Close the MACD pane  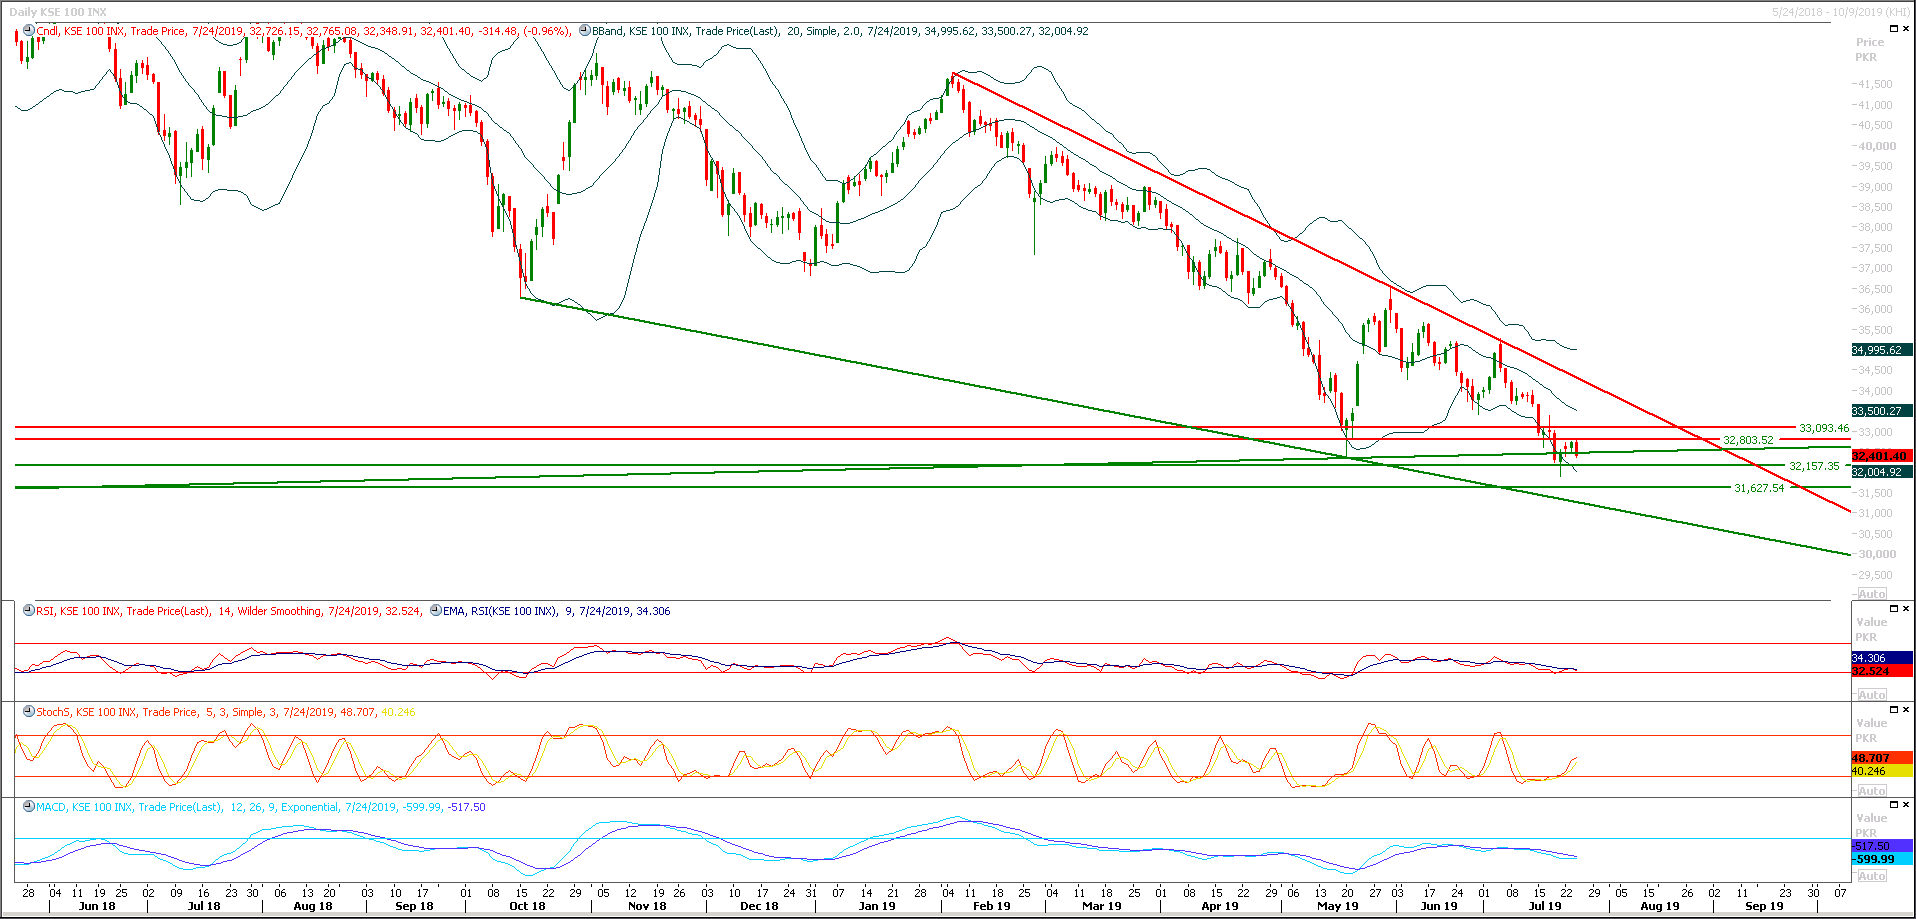click(x=1906, y=805)
